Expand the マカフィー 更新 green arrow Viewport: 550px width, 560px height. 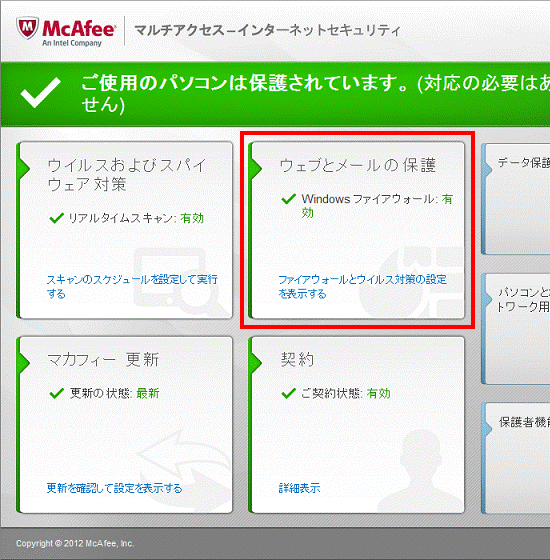(24, 362)
